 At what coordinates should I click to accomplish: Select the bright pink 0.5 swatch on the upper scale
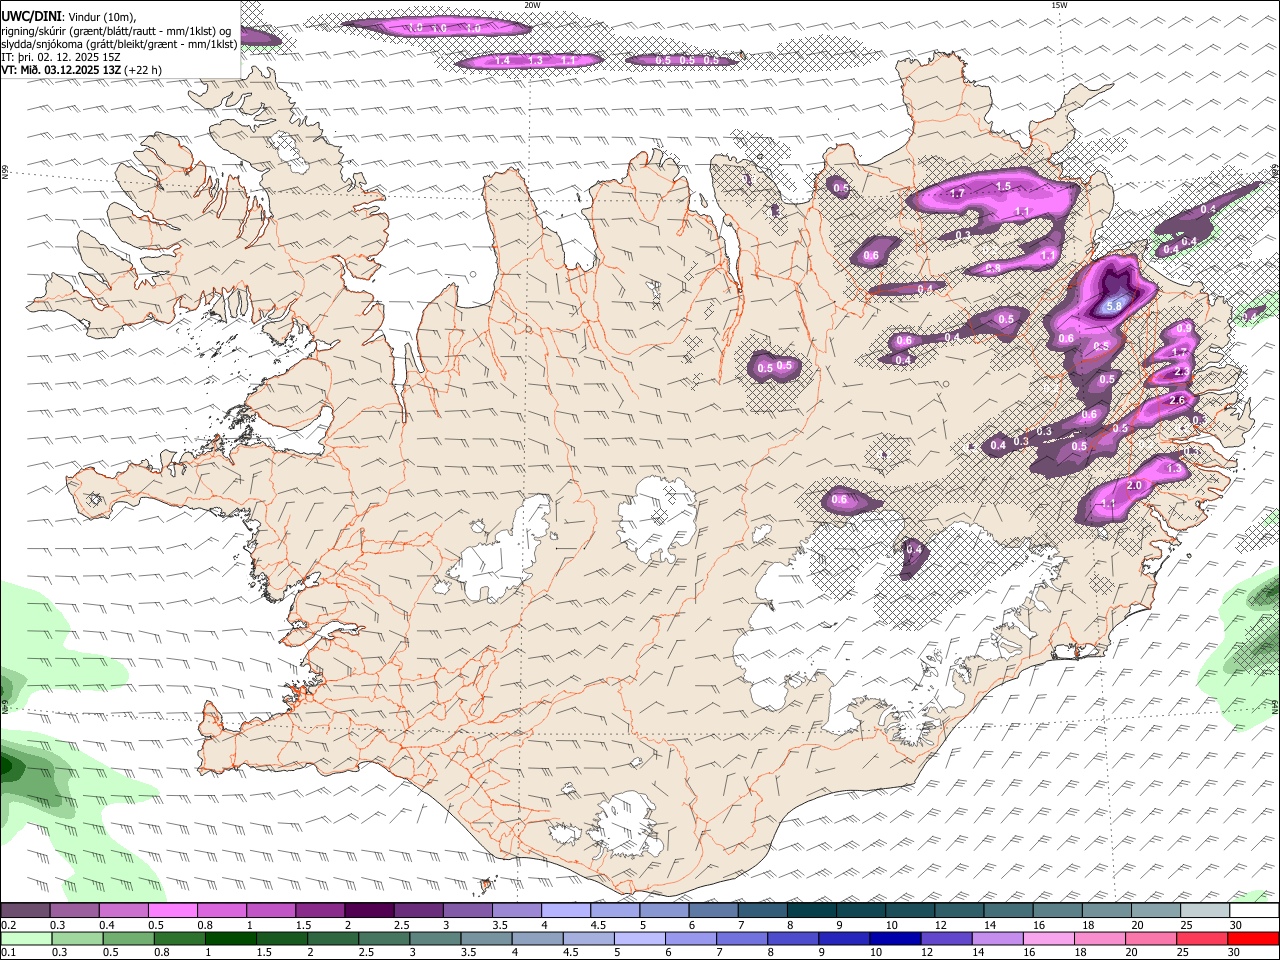172,911
